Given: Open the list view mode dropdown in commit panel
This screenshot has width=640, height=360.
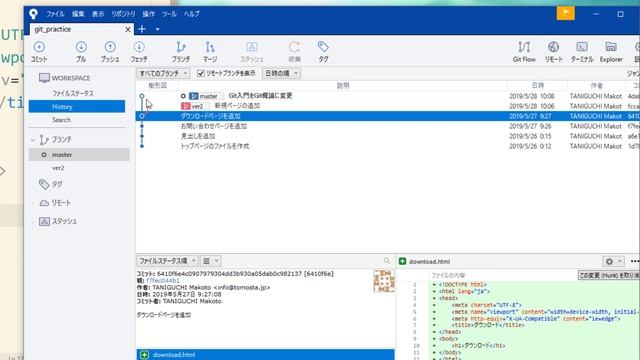Looking at the screenshot, I should pyautogui.click(x=211, y=261).
